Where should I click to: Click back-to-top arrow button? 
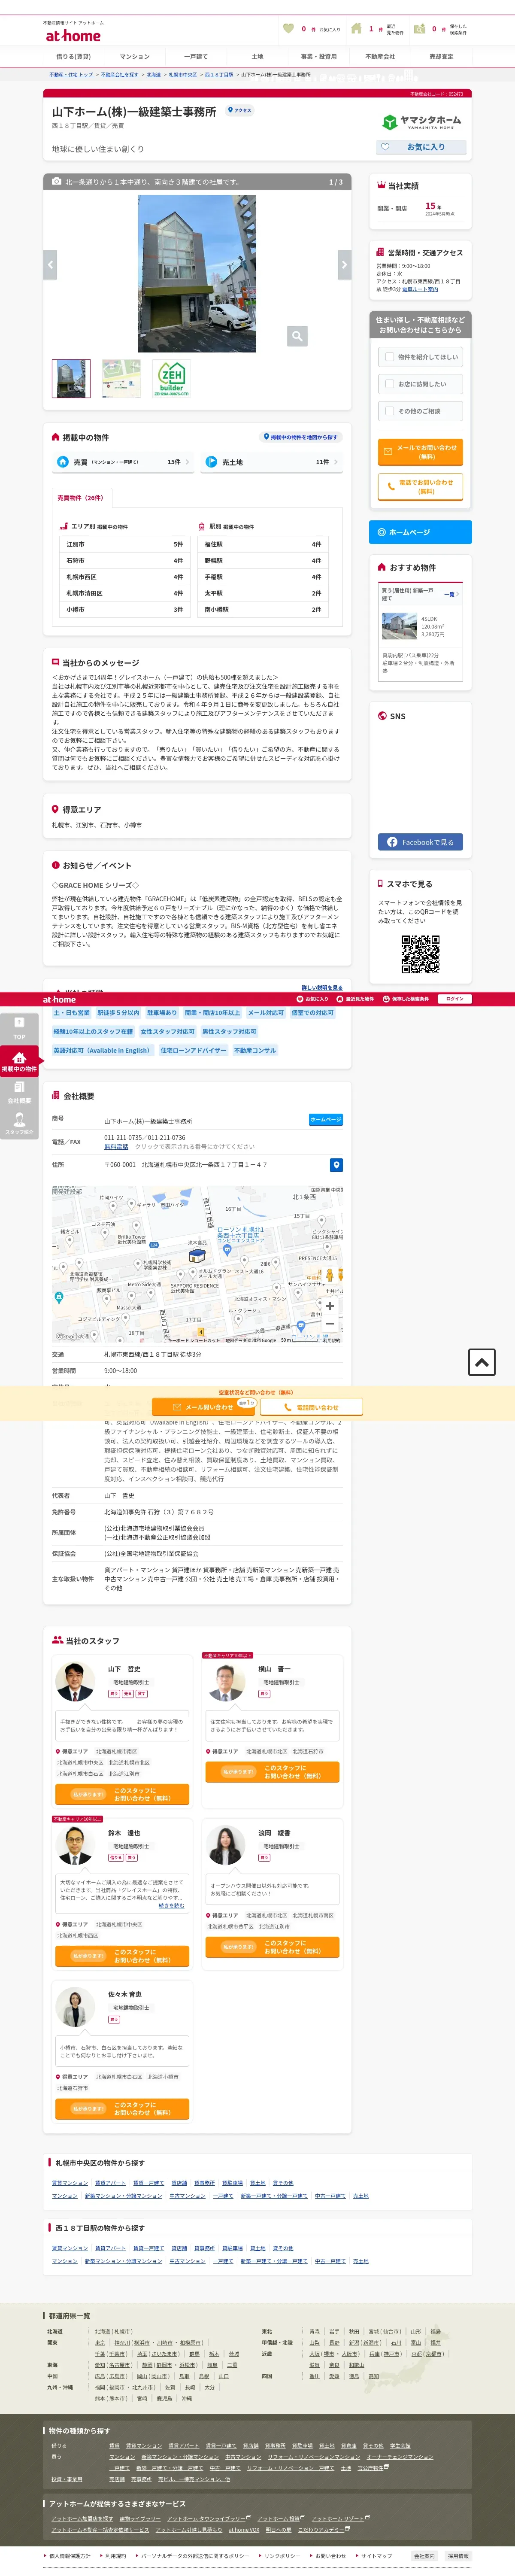click(x=482, y=1362)
